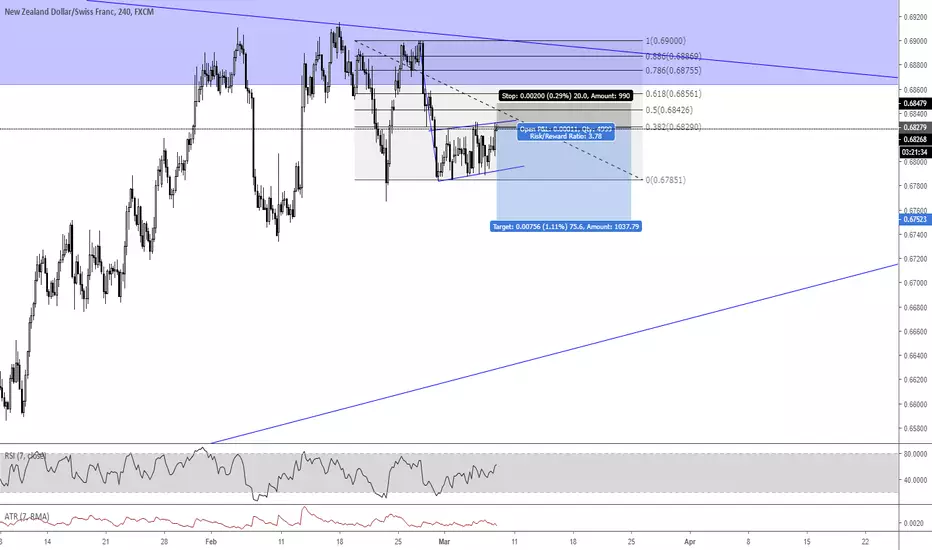Click the 0.69200 price axis tick

click(x=915, y=17)
